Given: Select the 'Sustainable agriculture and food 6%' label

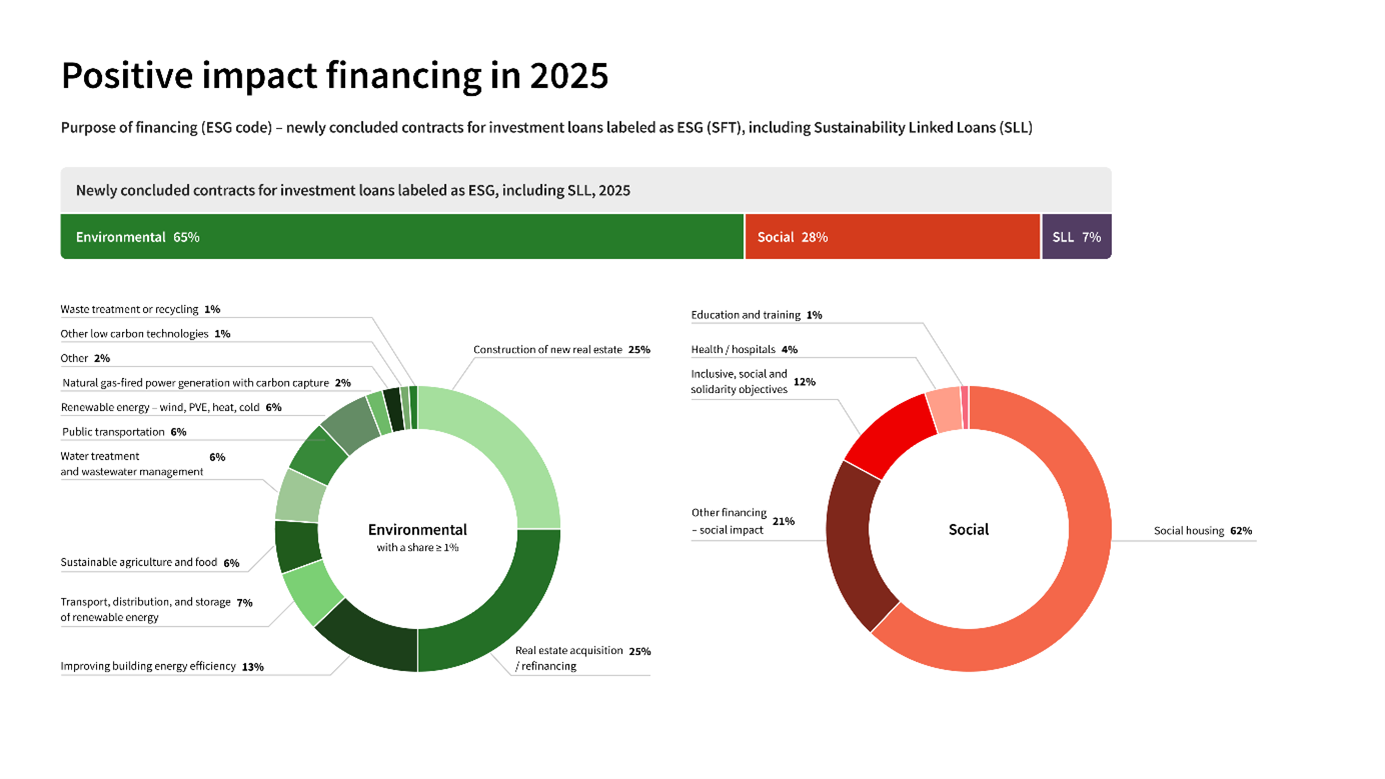Looking at the screenshot, I should tap(150, 563).
